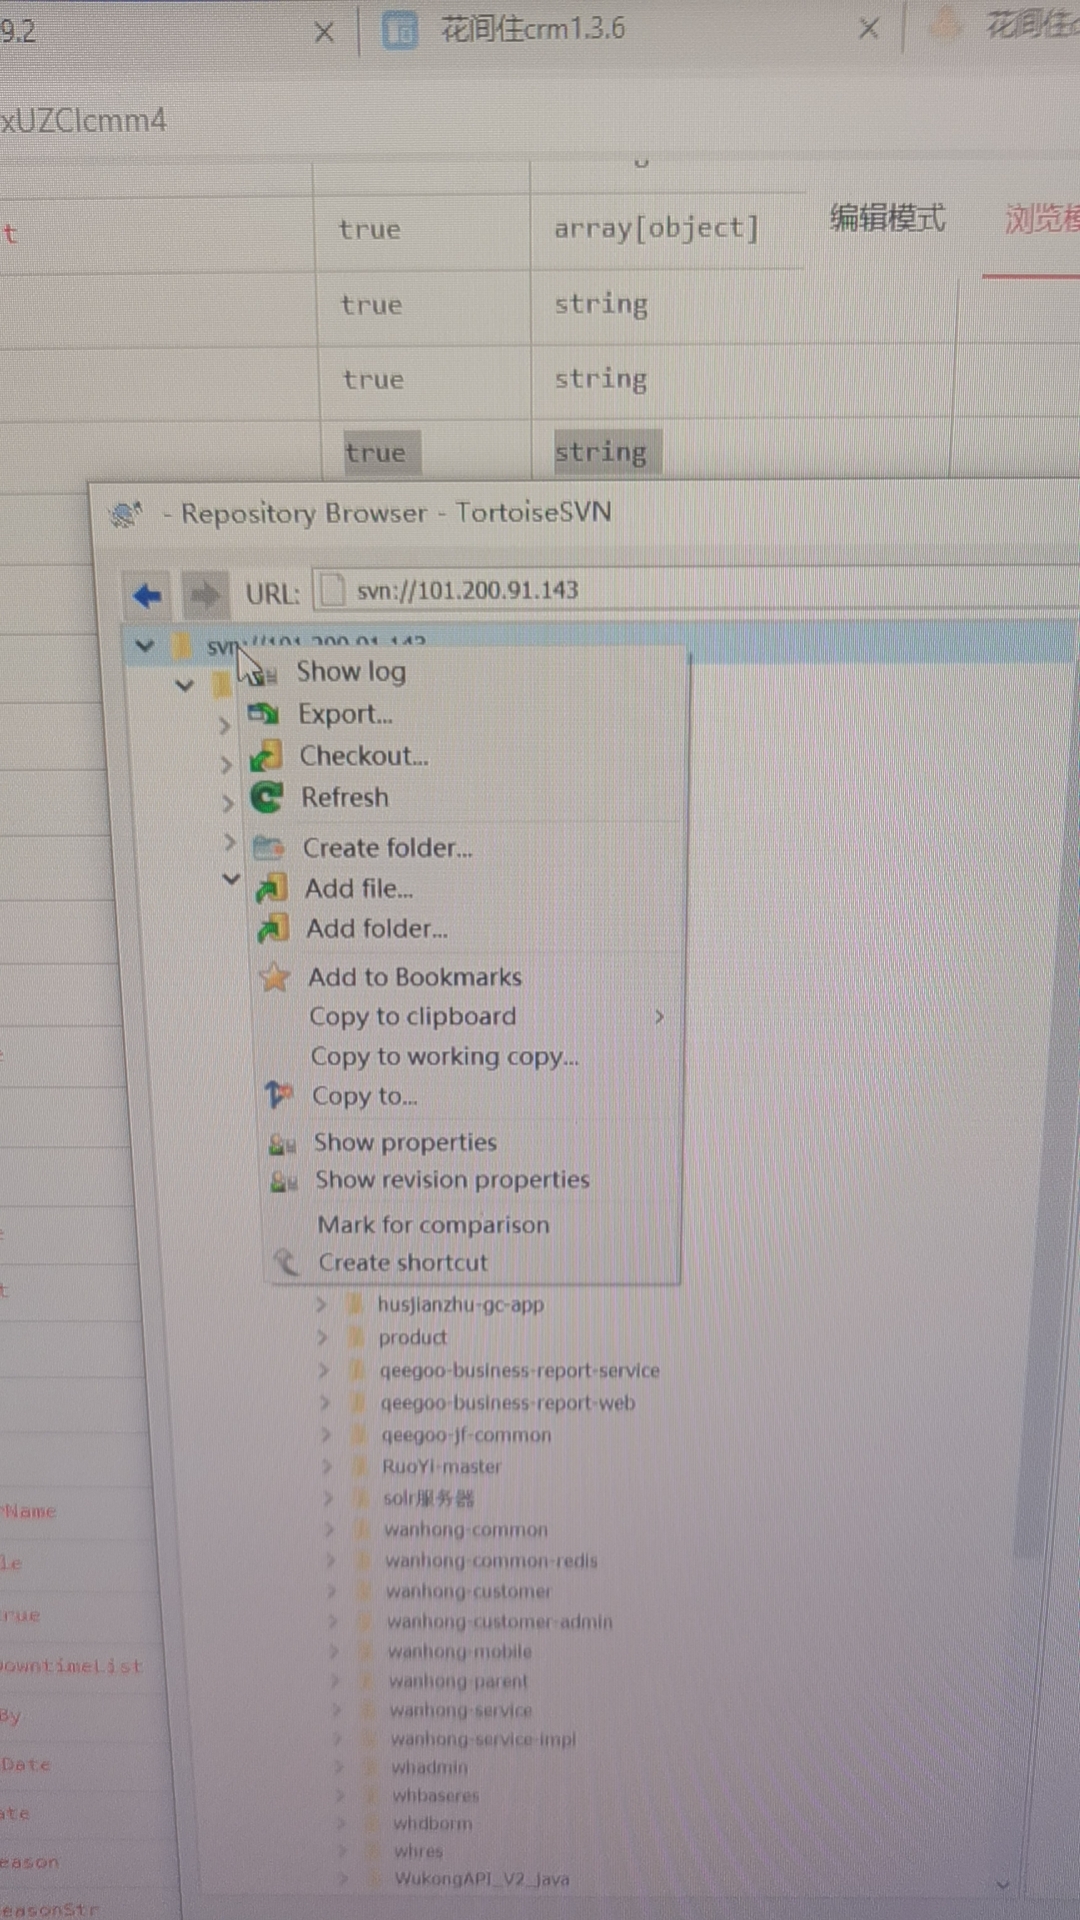Click the array[object] table cell
1080x1920 pixels.
pyautogui.click(x=657, y=229)
